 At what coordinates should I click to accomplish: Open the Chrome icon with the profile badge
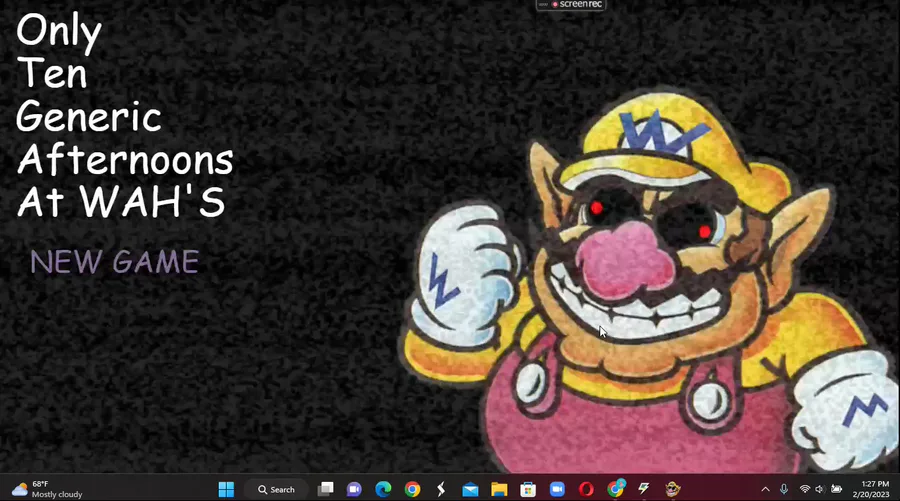[x=615, y=489]
